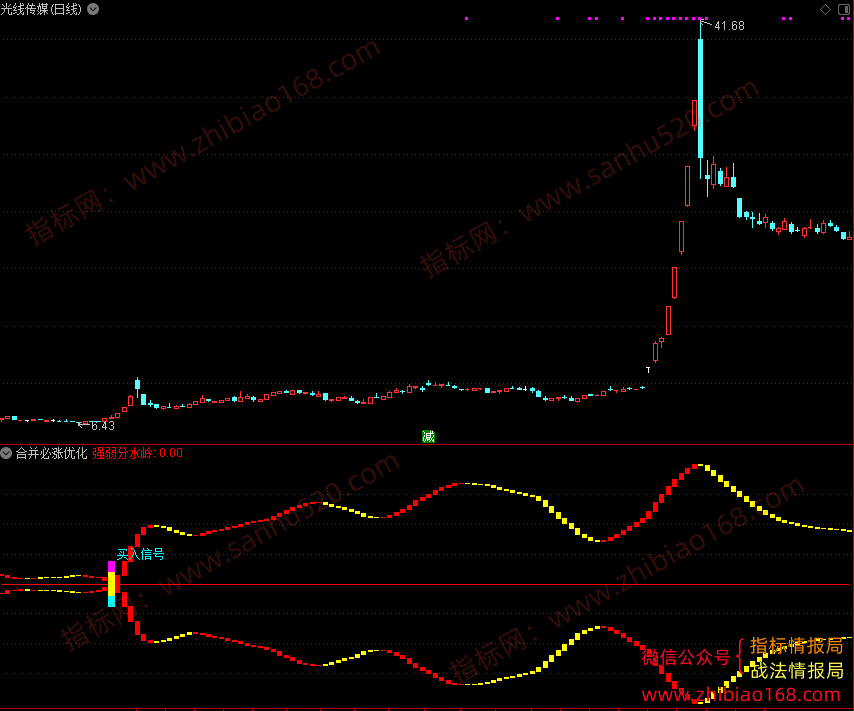The image size is (854, 711).
Task: Click the green 减 marker below the candles
Action: click(x=428, y=436)
